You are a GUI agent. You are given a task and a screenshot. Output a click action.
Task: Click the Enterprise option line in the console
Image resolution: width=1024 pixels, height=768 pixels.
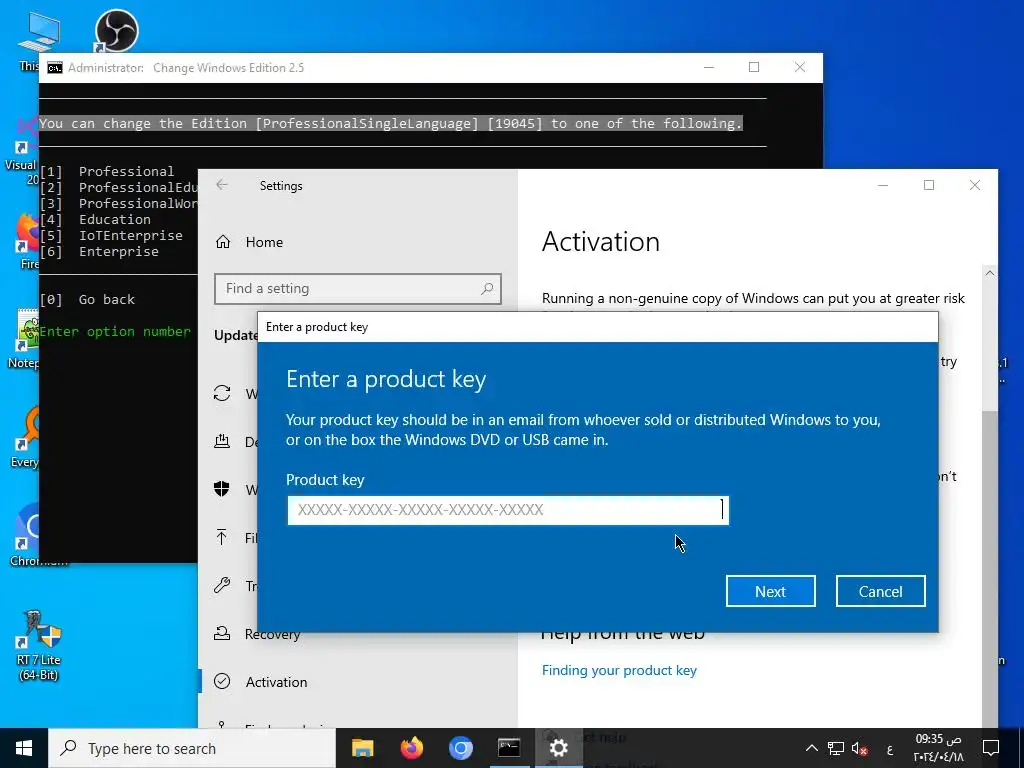tap(99, 252)
